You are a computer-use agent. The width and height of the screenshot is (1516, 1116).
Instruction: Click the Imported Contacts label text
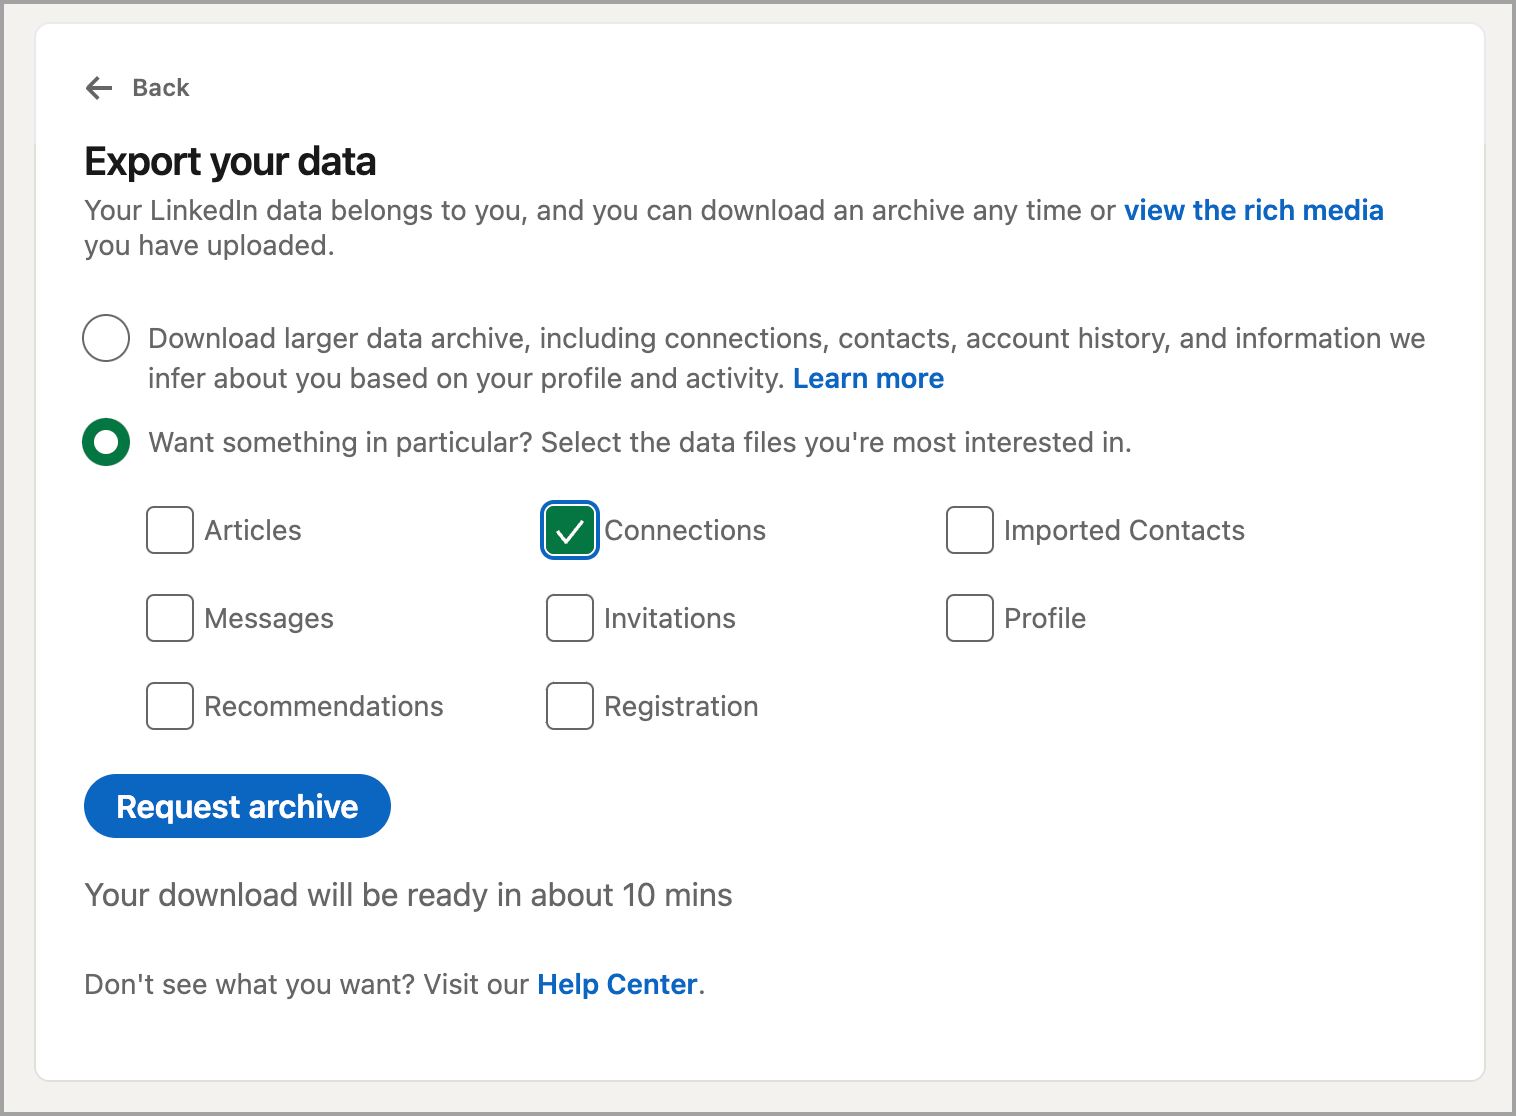click(x=1124, y=531)
